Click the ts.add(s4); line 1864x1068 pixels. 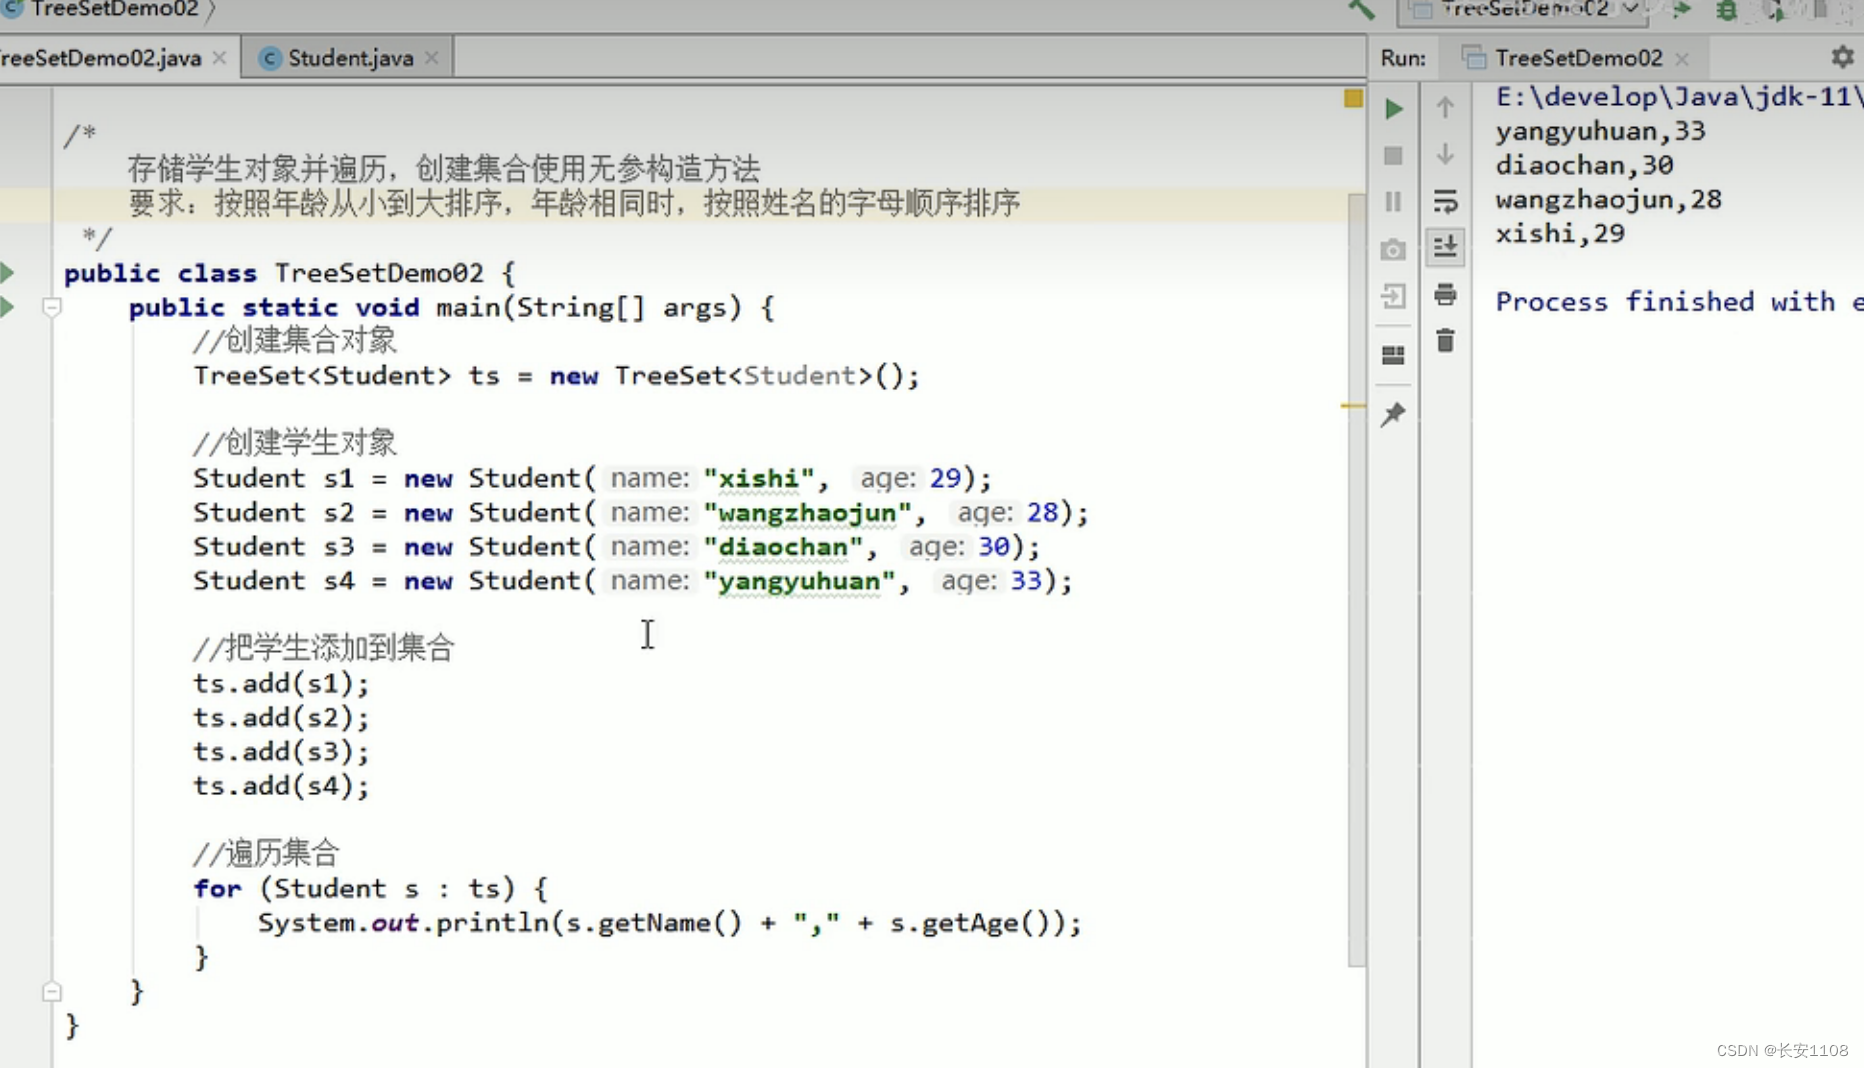[281, 786]
